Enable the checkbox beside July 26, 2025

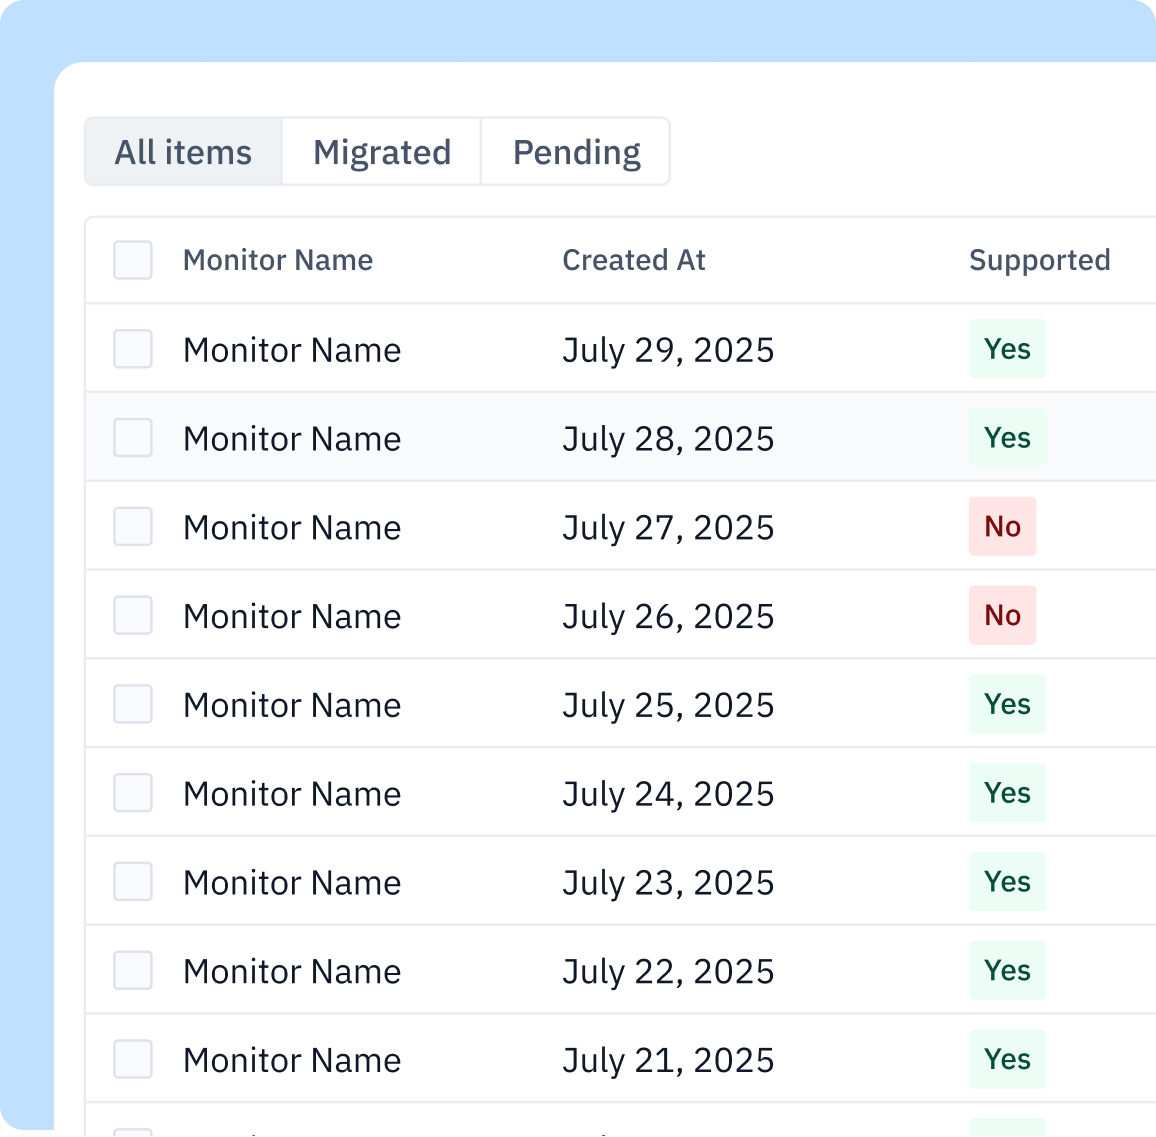click(132, 615)
